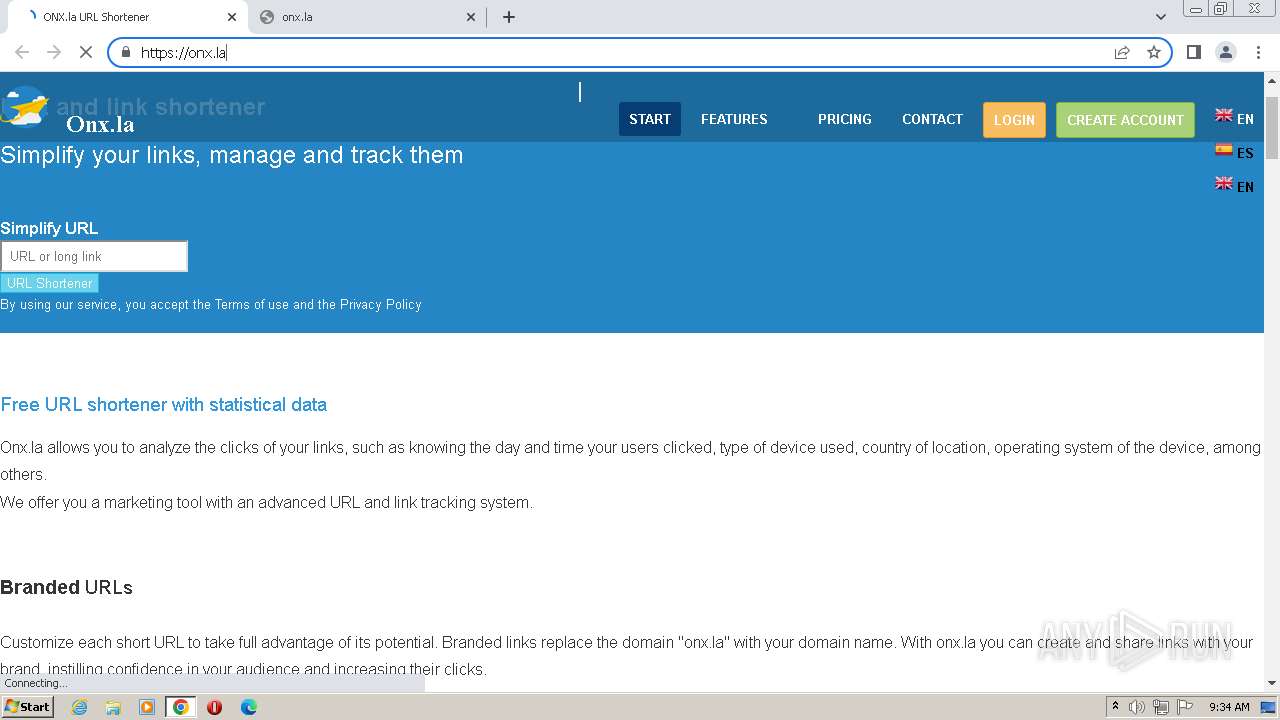The width and height of the screenshot is (1280, 720).
Task: Bookmark this page with the star icon
Action: 1154,52
